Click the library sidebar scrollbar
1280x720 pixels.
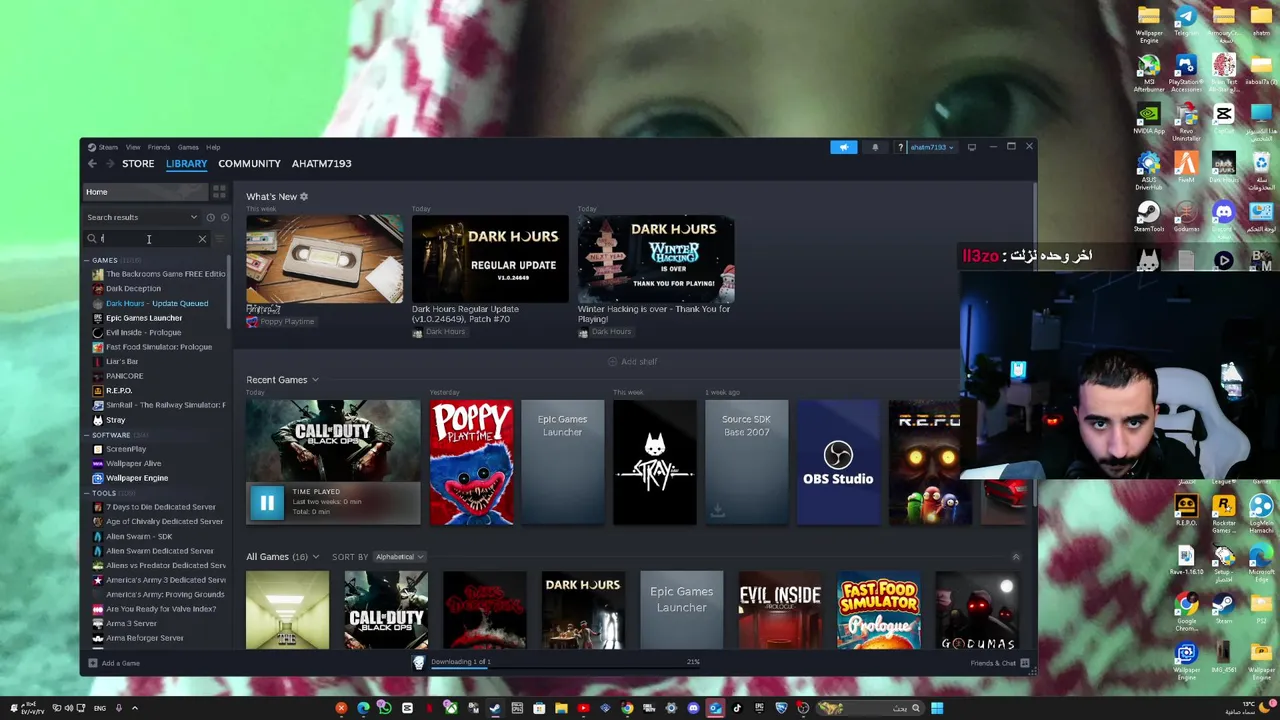pyautogui.click(x=231, y=290)
